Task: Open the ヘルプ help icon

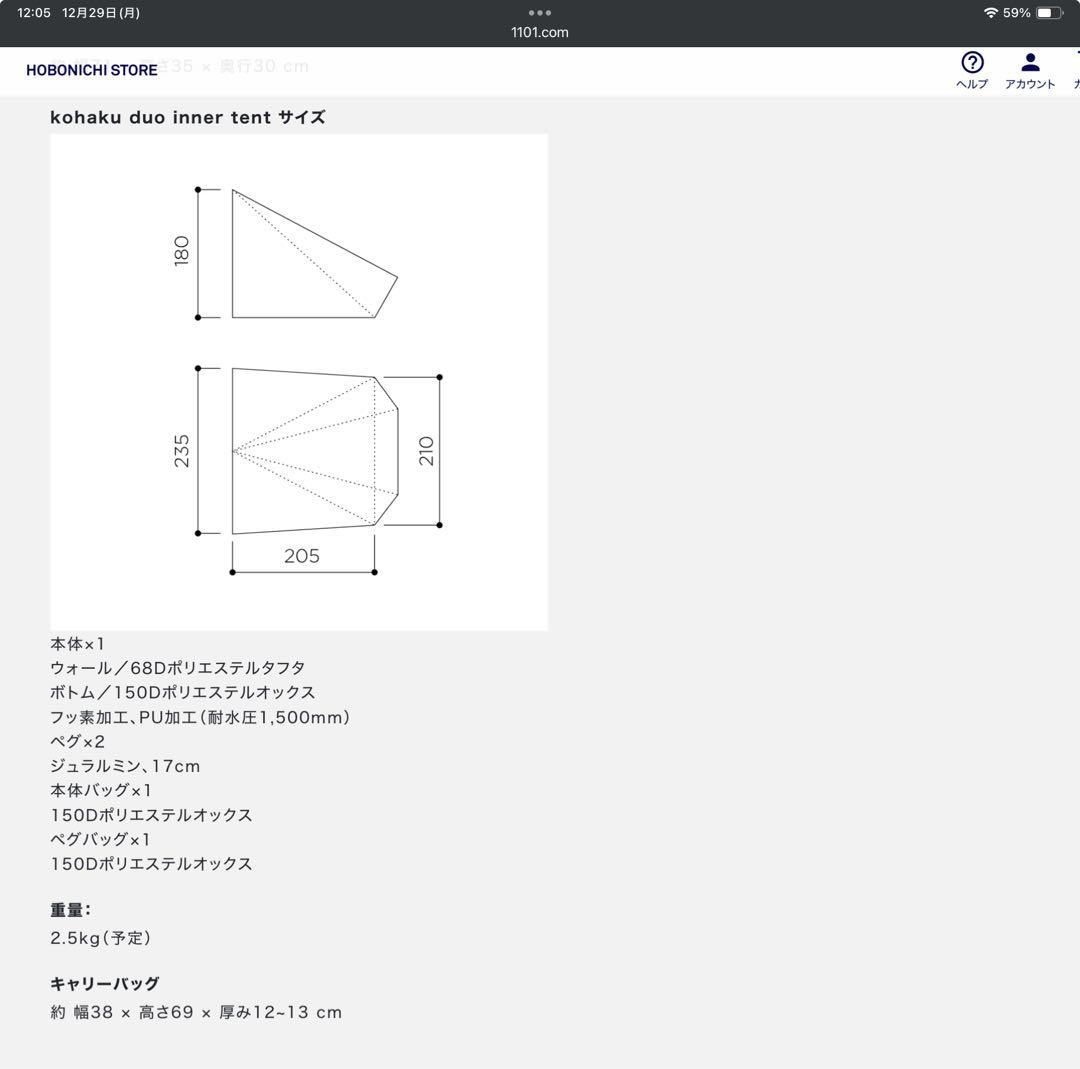Action: tap(971, 70)
